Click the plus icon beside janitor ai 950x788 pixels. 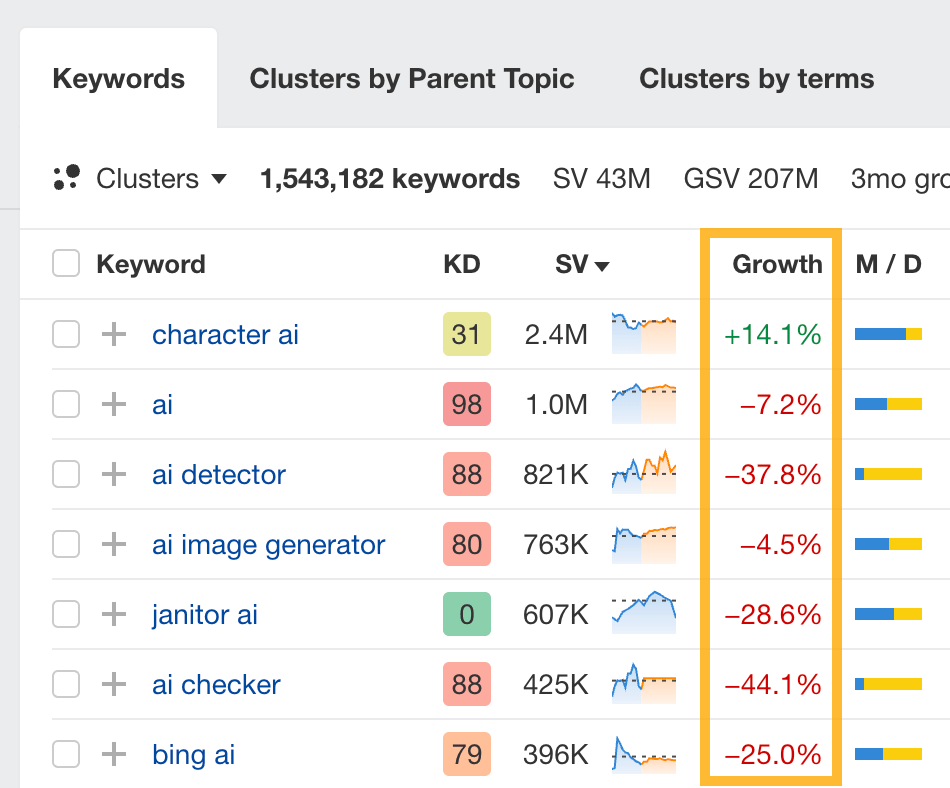[113, 614]
